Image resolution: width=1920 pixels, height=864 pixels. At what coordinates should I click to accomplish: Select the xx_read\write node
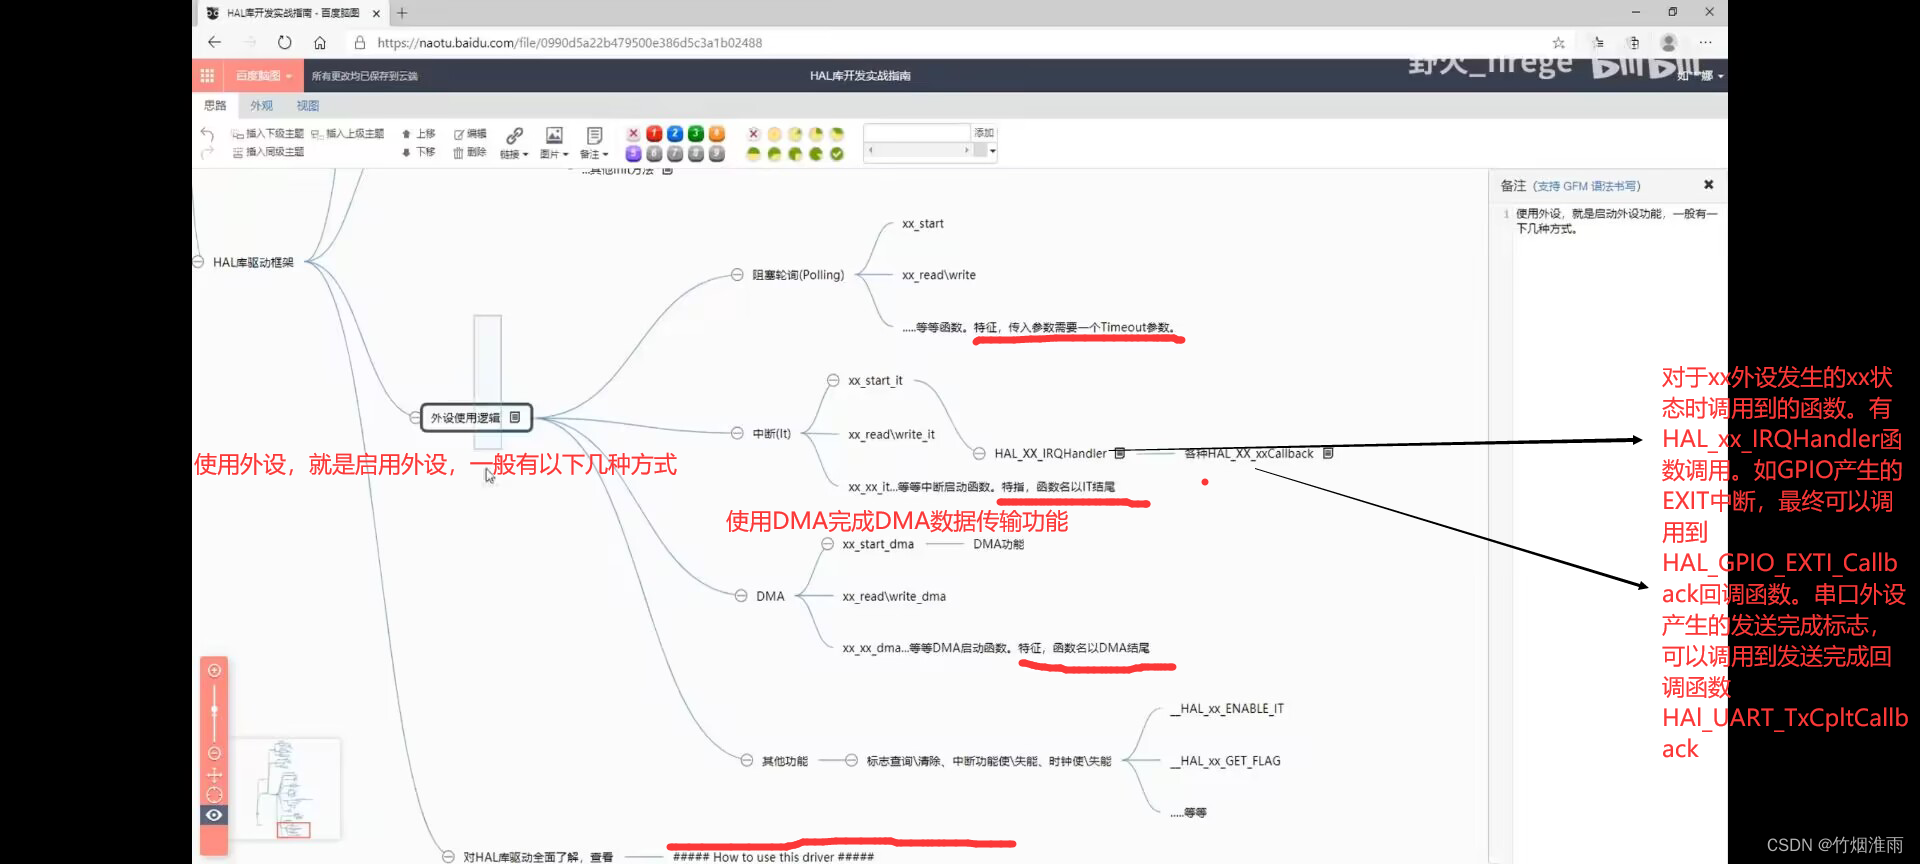pyautogui.click(x=939, y=275)
